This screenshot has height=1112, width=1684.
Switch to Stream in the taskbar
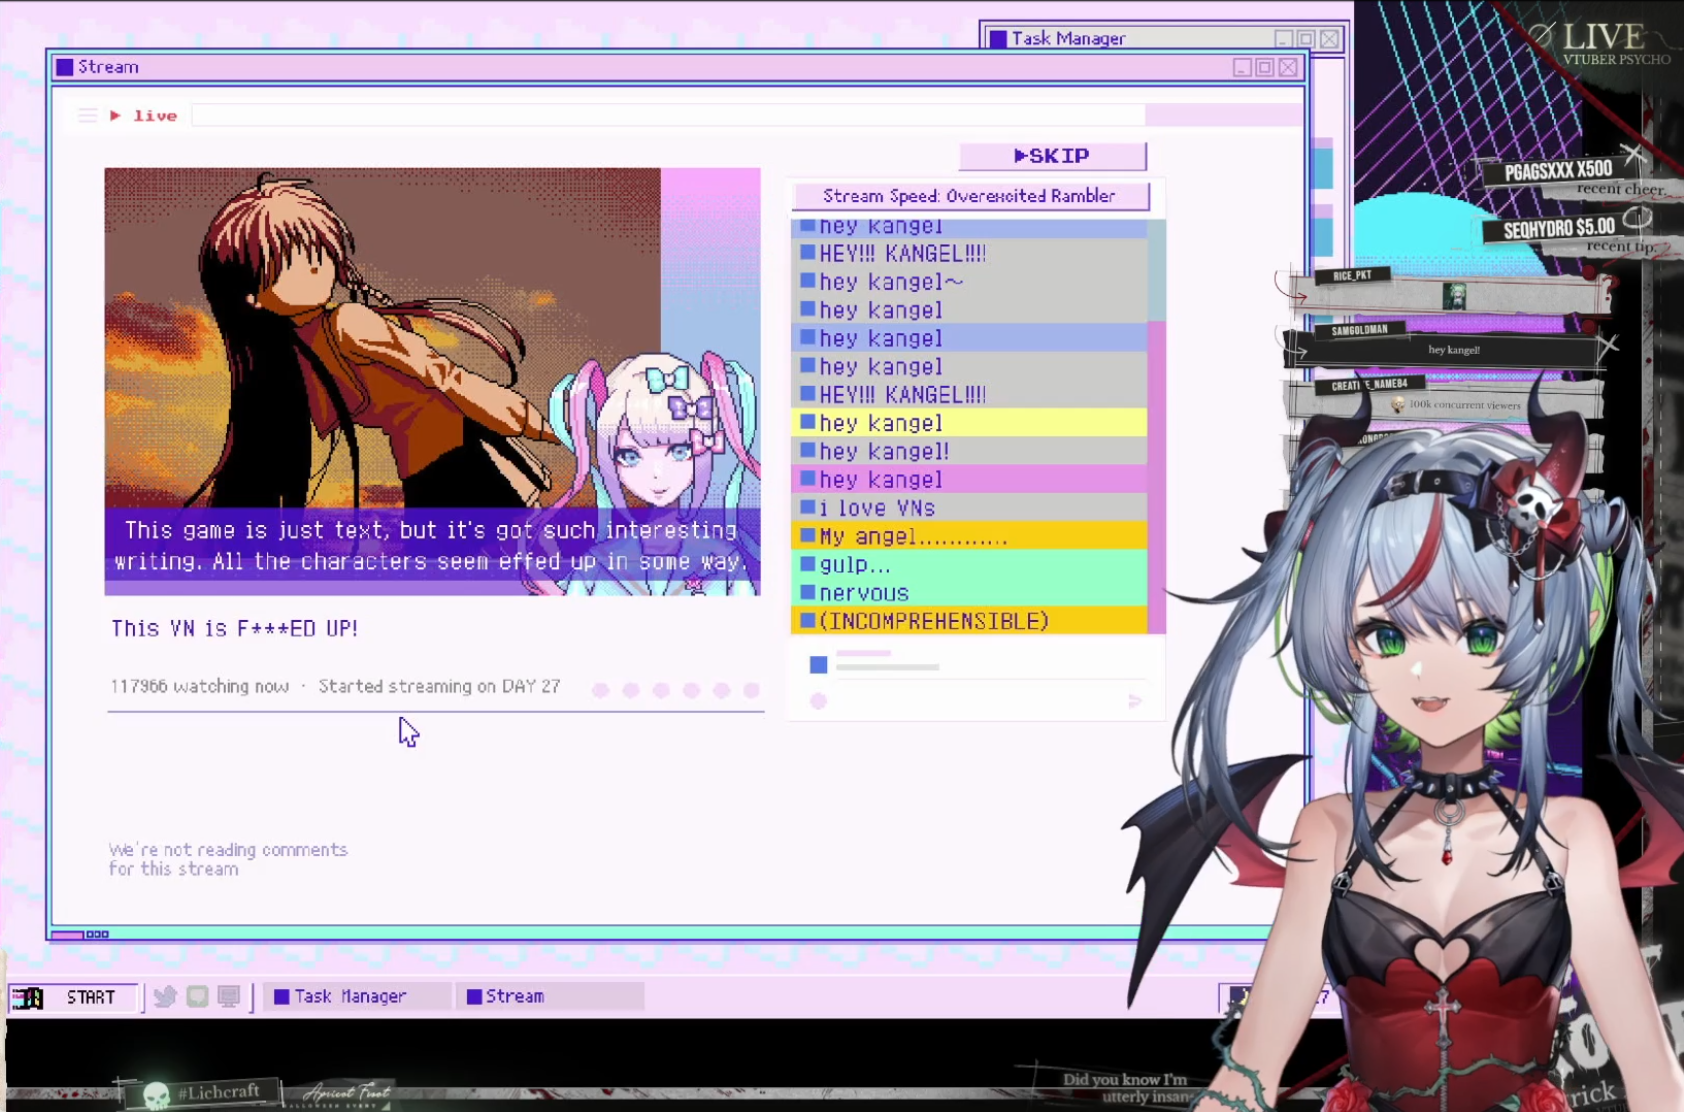point(549,996)
